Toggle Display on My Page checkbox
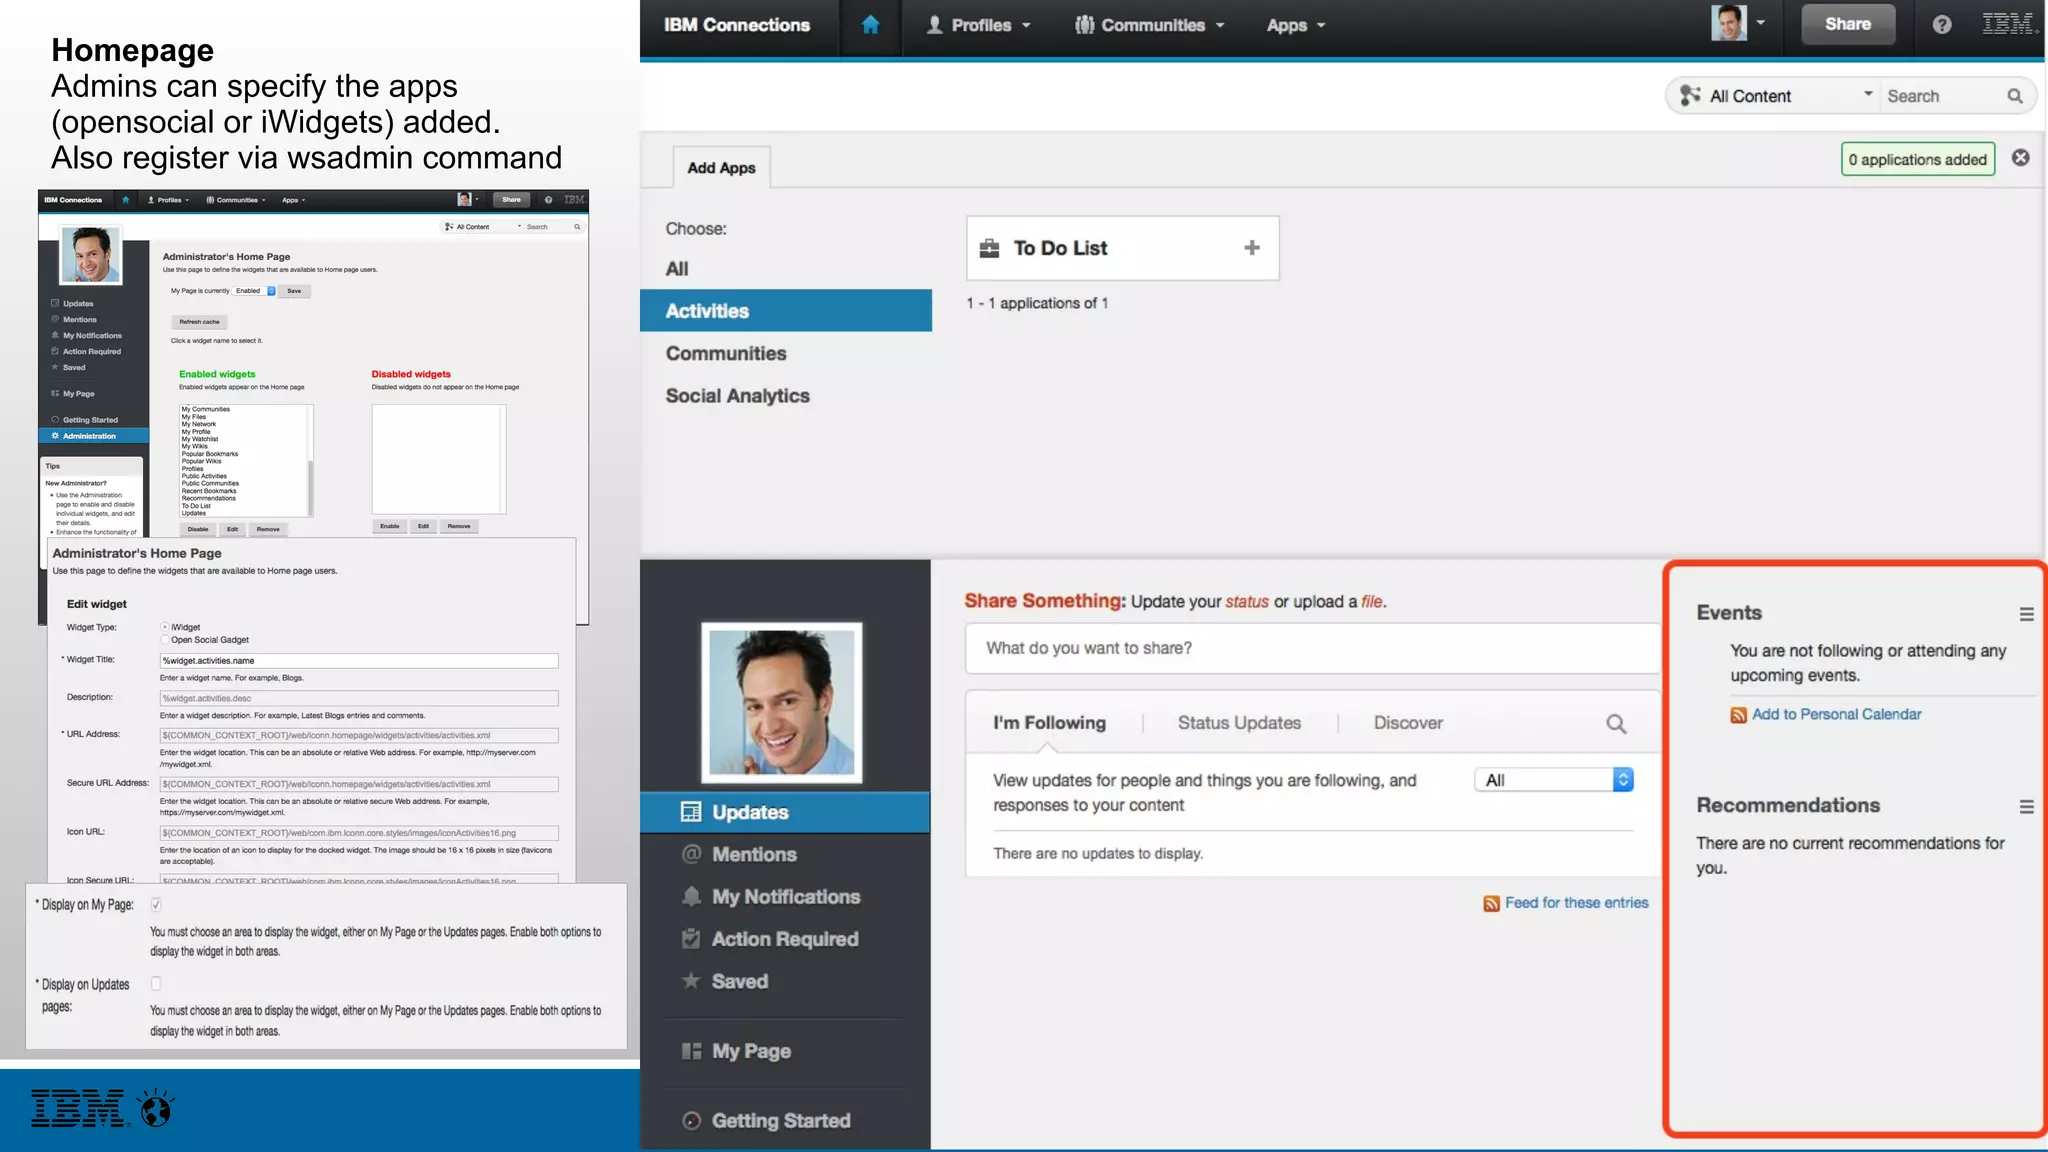Image resolution: width=2048 pixels, height=1152 pixels. point(156,905)
